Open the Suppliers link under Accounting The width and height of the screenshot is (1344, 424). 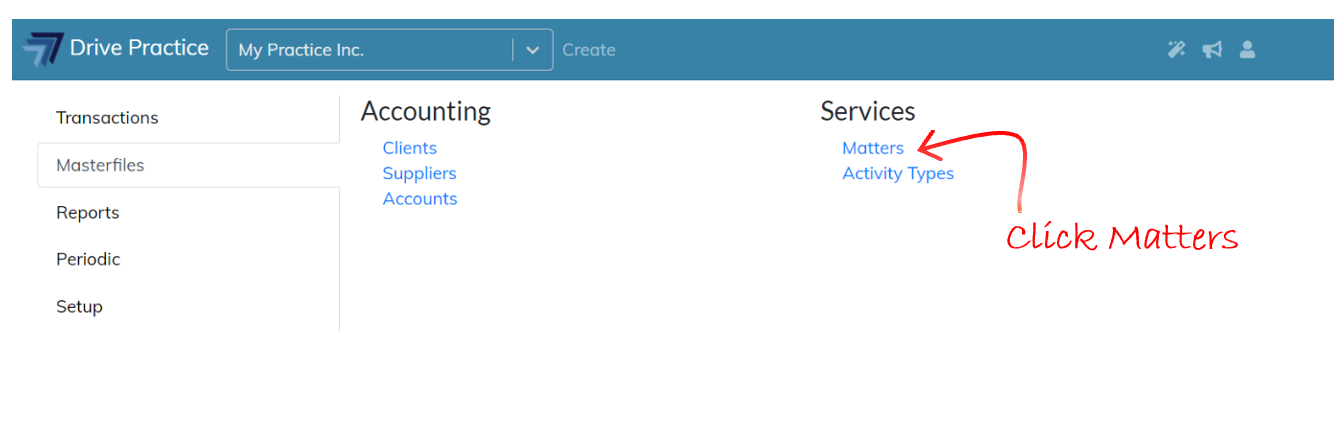tap(420, 173)
